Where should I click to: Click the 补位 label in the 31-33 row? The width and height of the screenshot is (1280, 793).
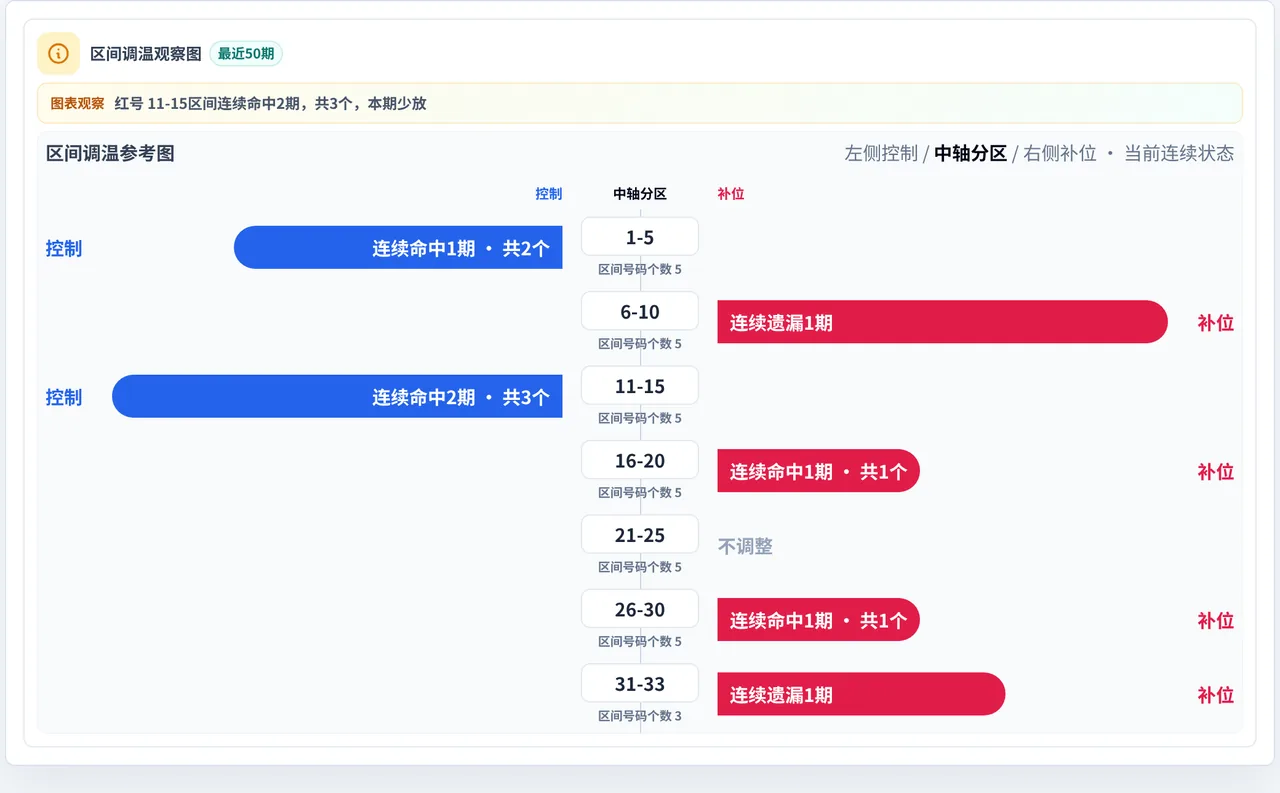coord(1216,695)
